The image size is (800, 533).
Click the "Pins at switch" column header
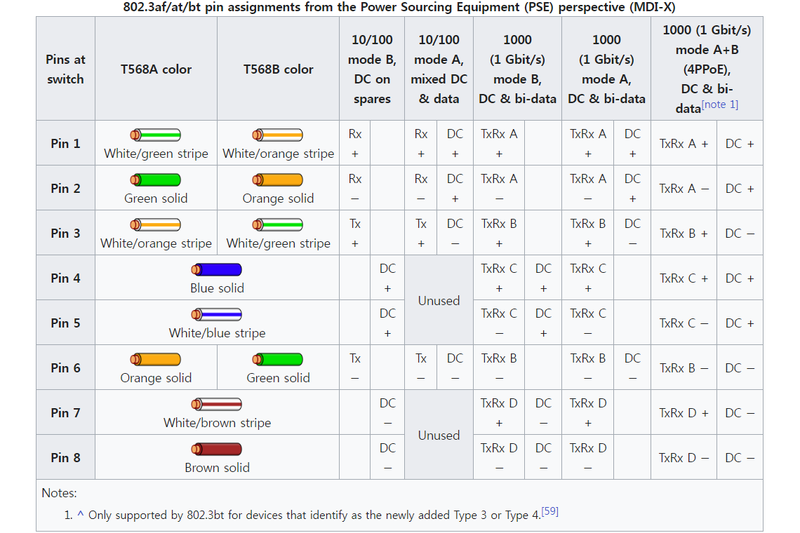[65, 69]
